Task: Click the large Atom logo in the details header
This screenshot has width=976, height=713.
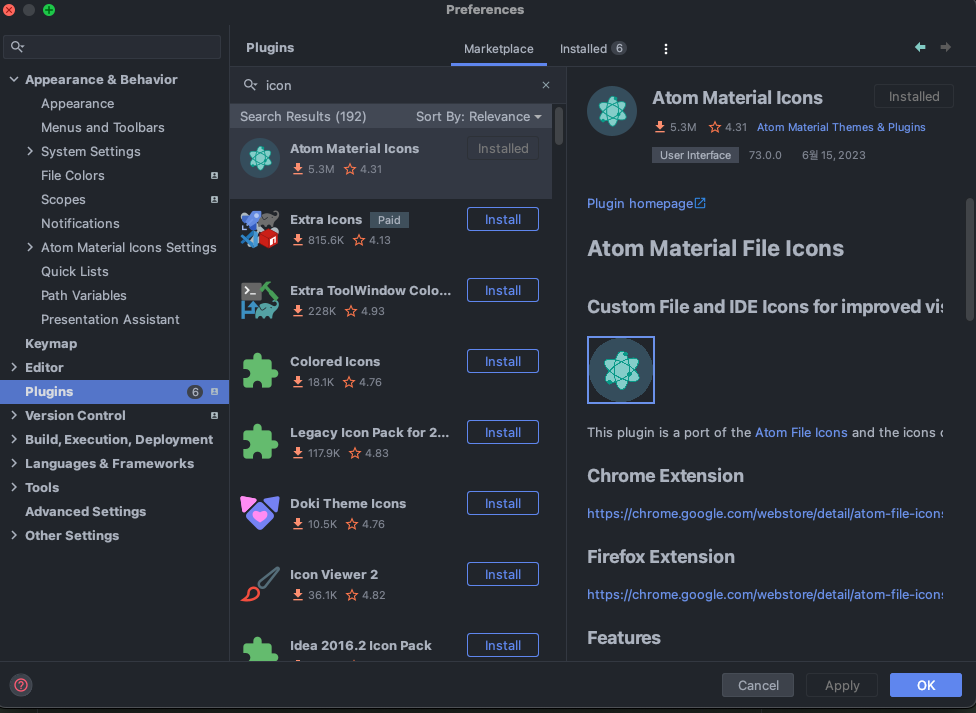Action: coord(612,111)
